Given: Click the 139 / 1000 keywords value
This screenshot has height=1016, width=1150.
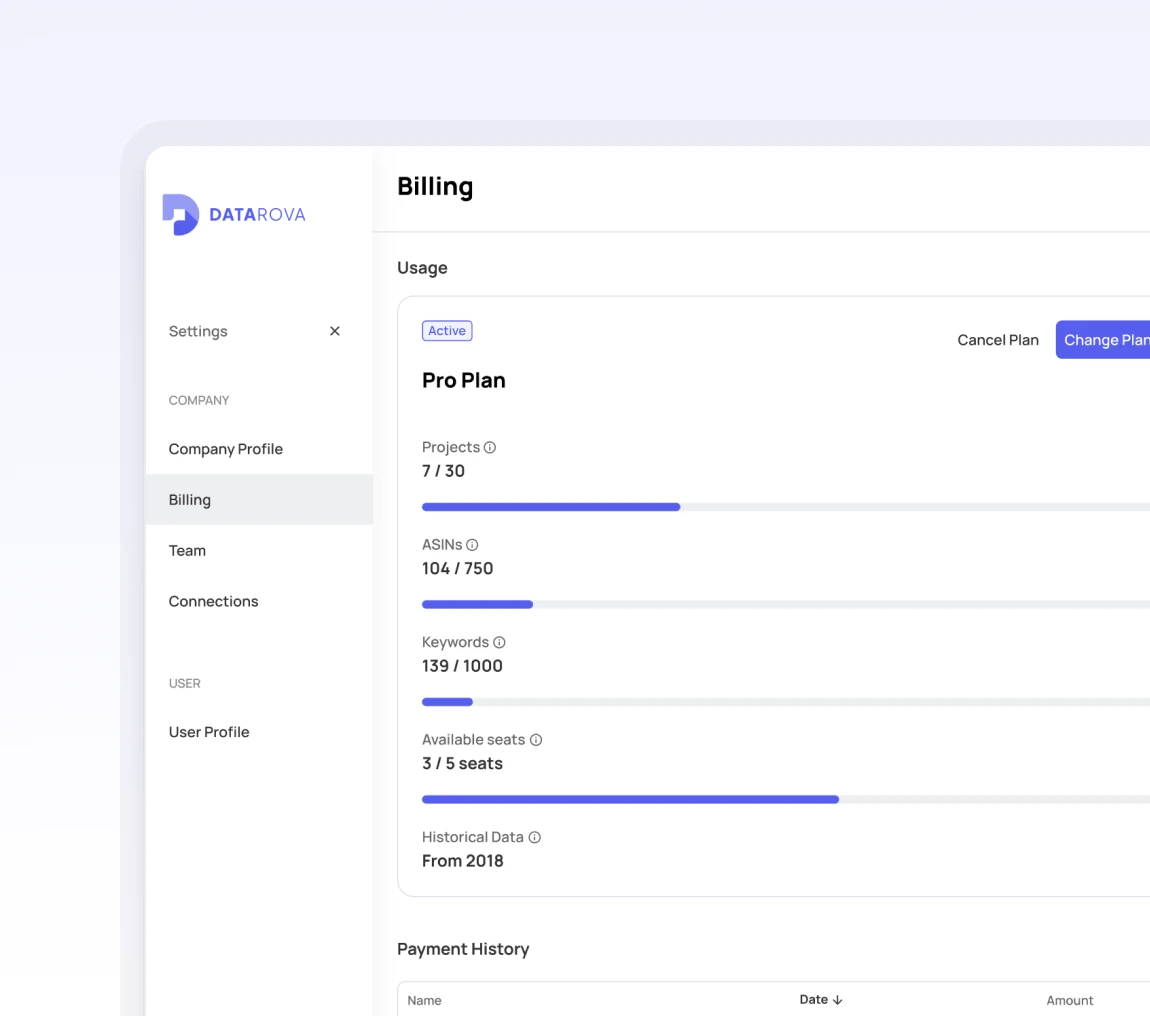Looking at the screenshot, I should [462, 666].
